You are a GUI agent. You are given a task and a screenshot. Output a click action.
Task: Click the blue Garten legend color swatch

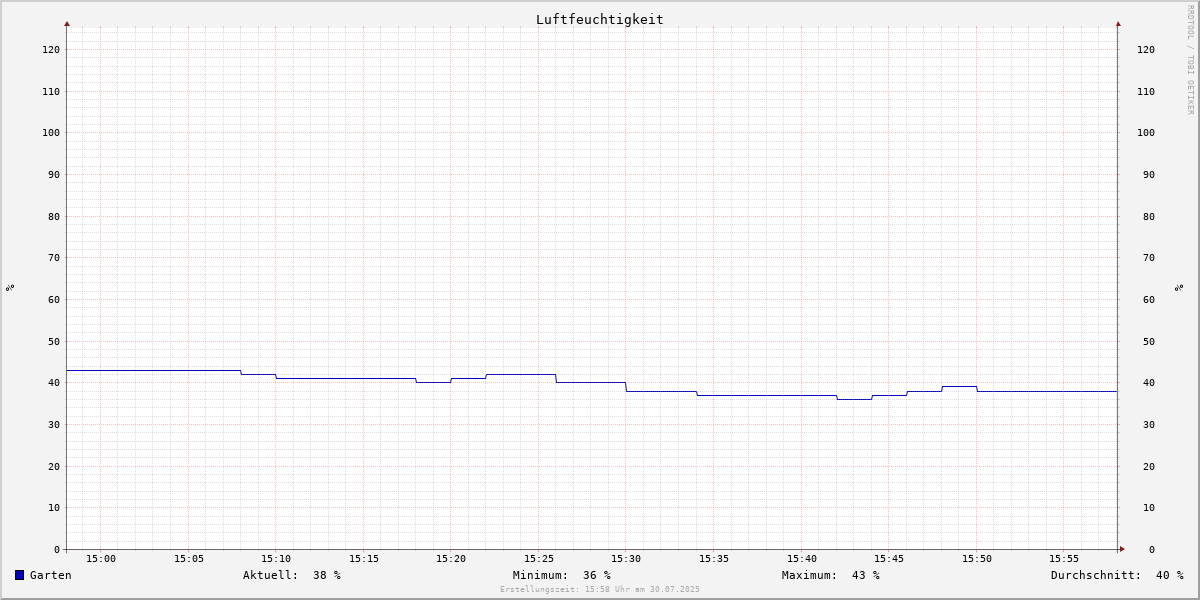coord(19,575)
